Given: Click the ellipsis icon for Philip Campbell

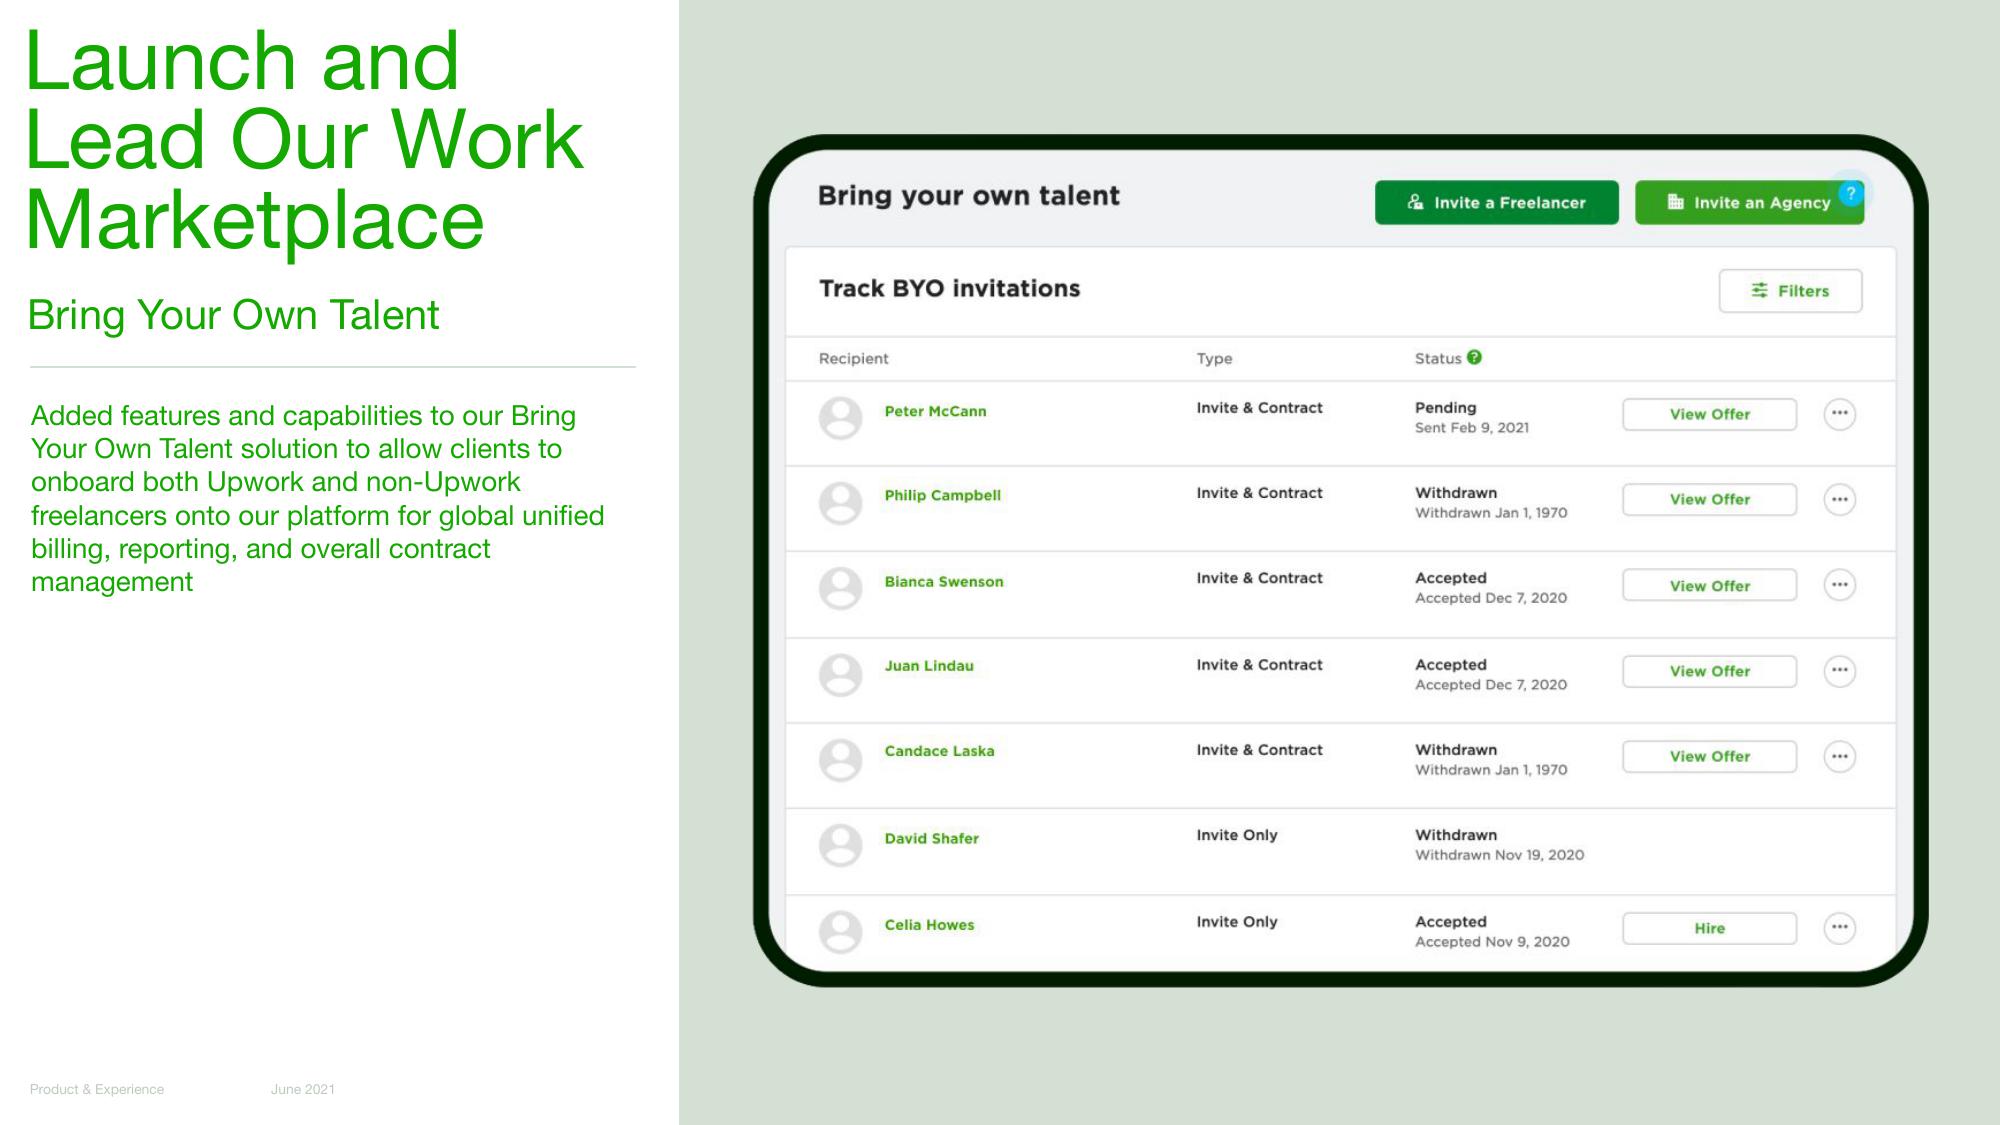Looking at the screenshot, I should (x=1839, y=499).
